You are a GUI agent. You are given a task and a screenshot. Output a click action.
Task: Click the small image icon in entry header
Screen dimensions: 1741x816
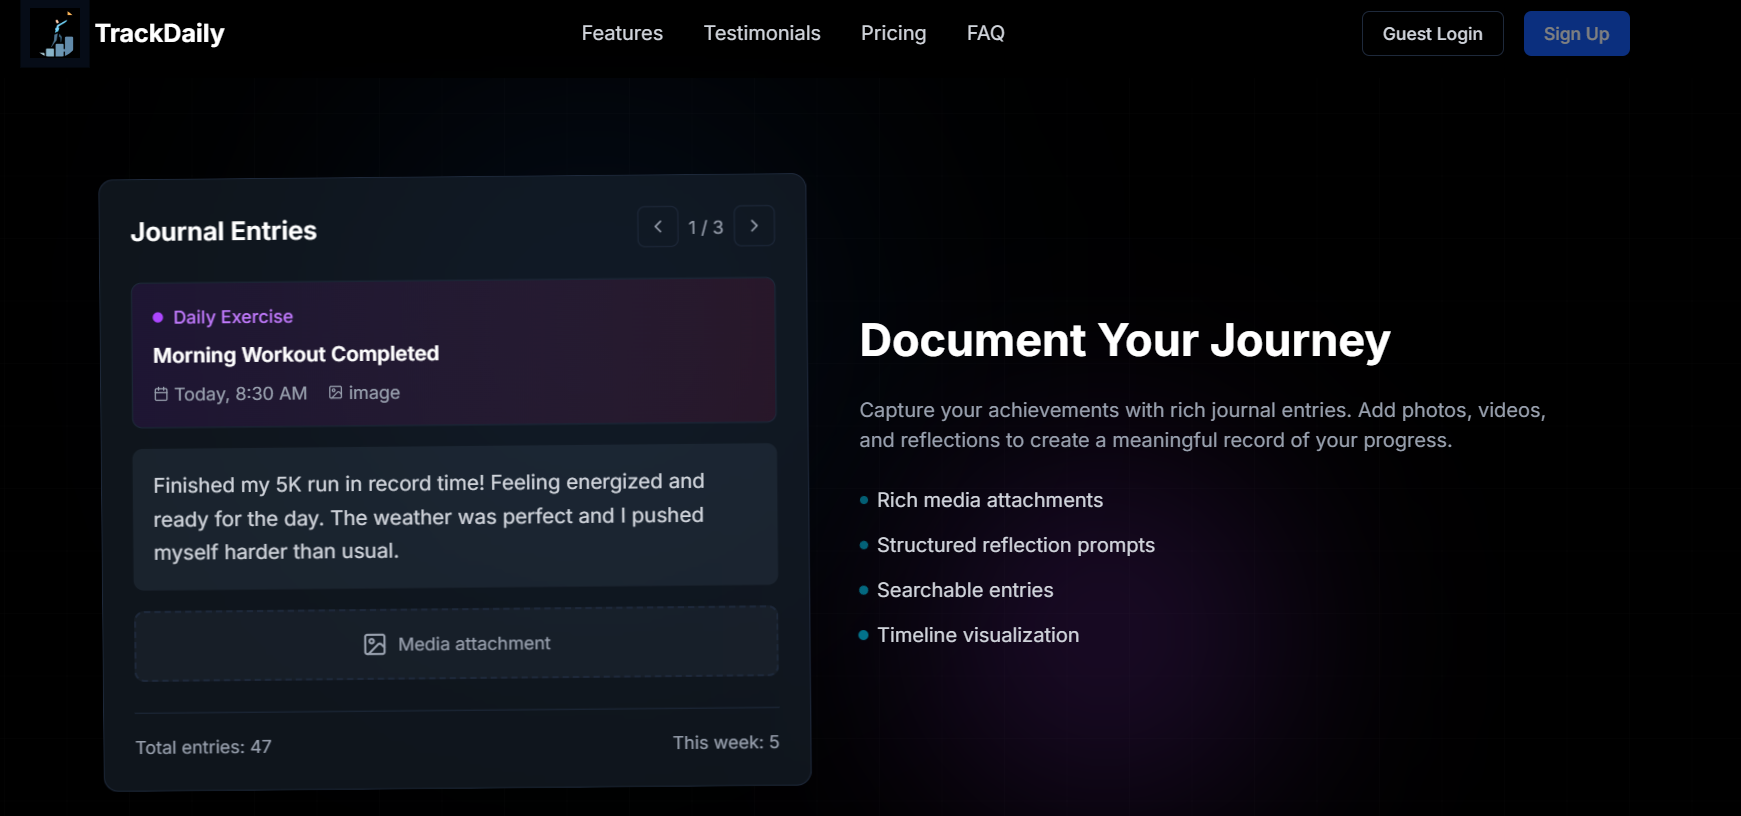pos(336,393)
